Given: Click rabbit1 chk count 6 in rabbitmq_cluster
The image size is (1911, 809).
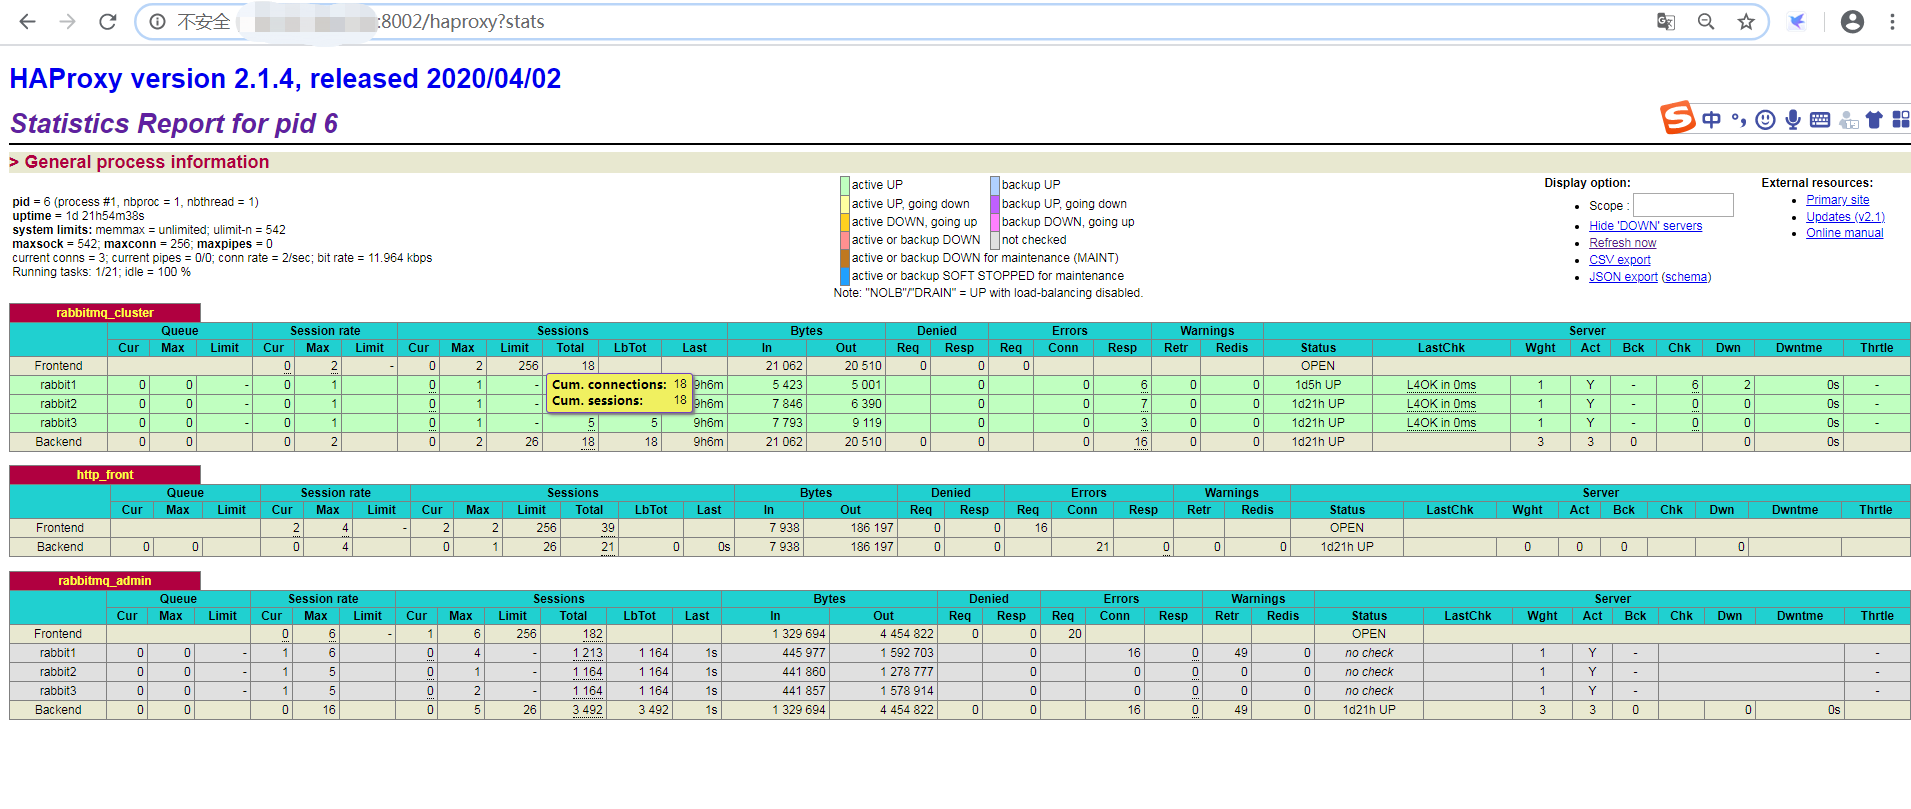Looking at the screenshot, I should 1695,385.
